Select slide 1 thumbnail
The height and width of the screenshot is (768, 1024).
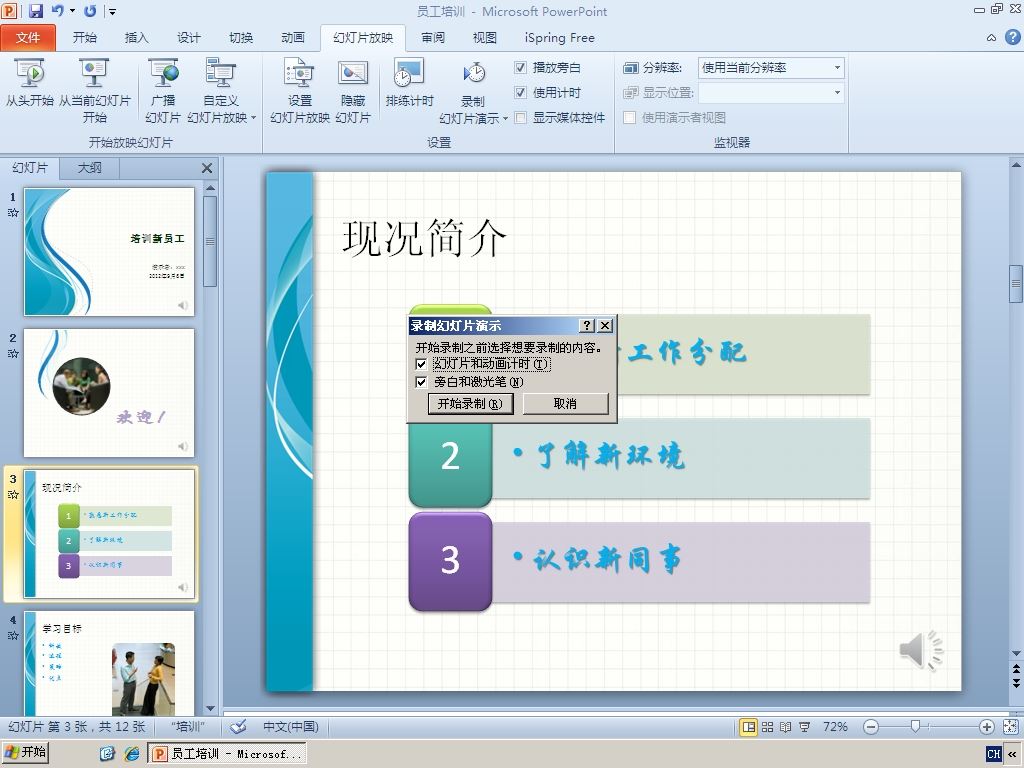tap(109, 252)
